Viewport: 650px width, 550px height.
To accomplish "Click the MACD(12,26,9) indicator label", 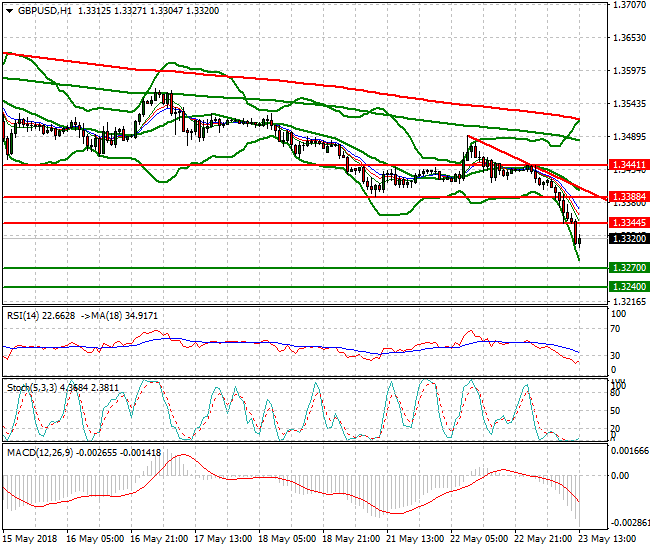I will [40, 453].
